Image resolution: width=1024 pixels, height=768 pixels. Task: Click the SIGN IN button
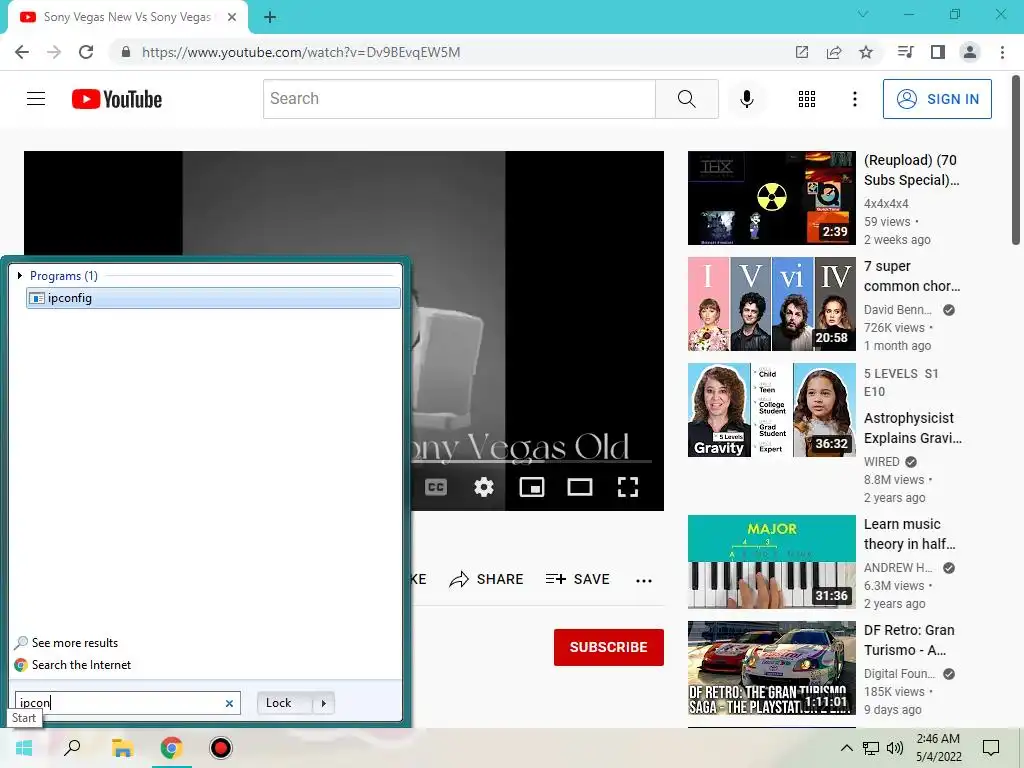click(936, 99)
